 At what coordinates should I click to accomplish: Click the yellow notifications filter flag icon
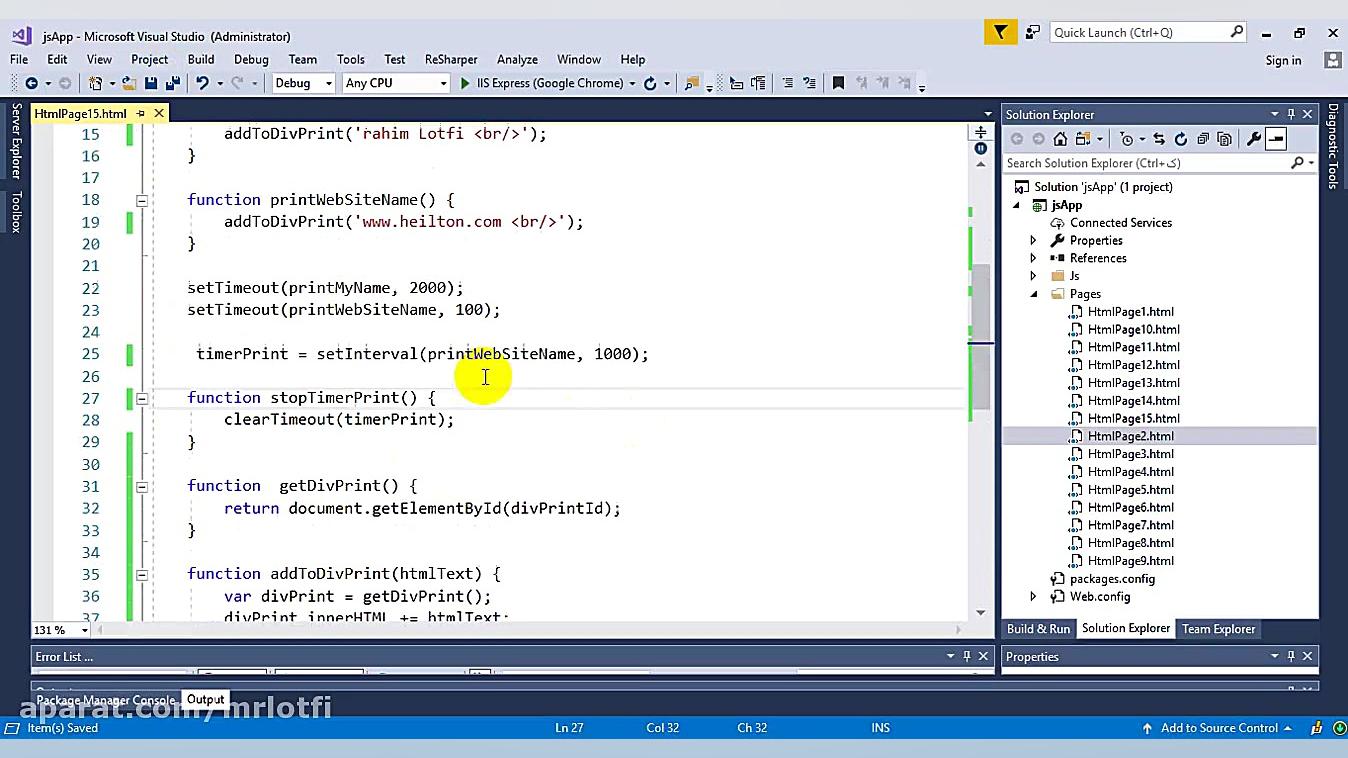[1000, 33]
